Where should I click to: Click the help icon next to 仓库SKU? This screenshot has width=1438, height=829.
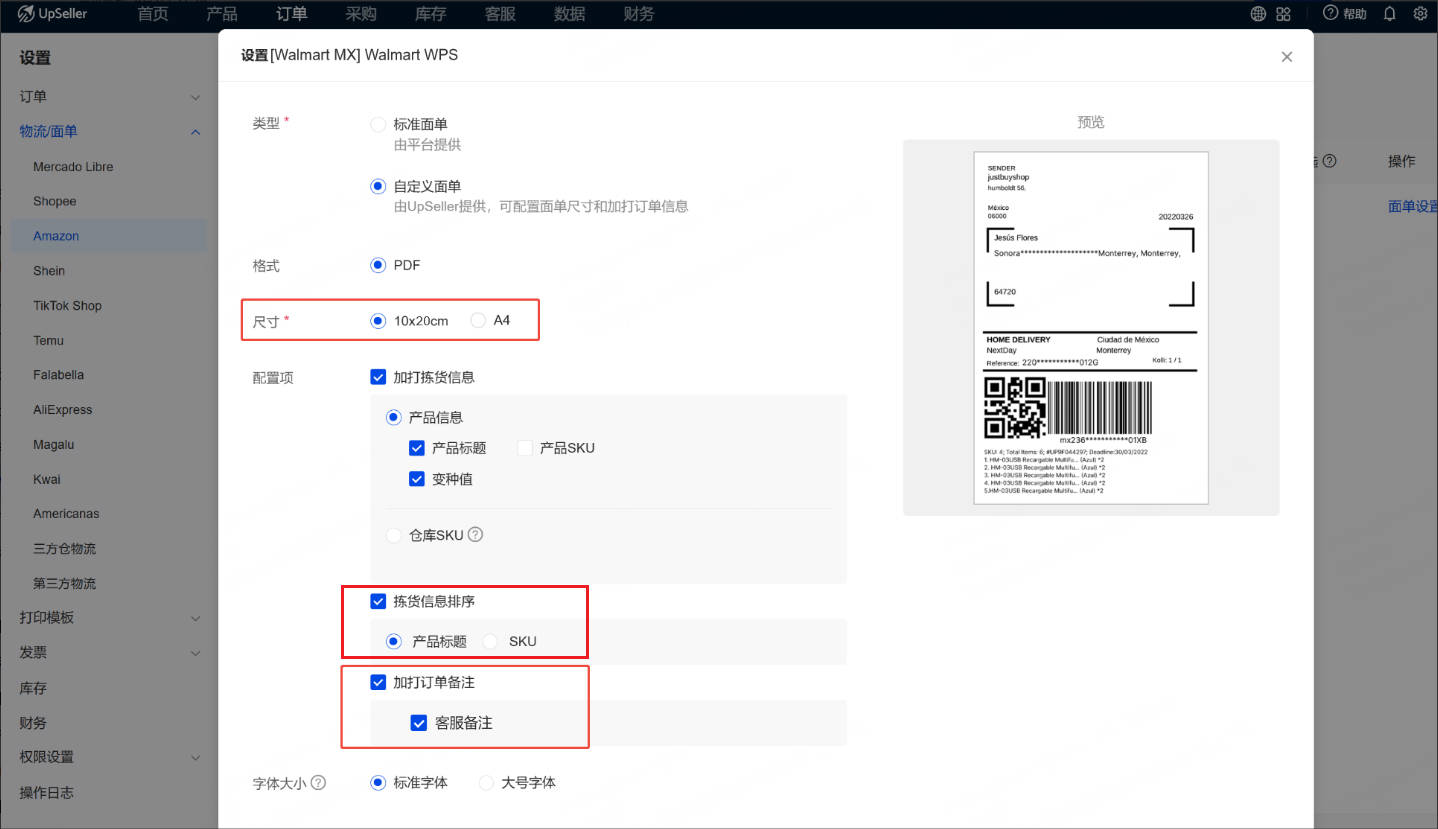[474, 534]
